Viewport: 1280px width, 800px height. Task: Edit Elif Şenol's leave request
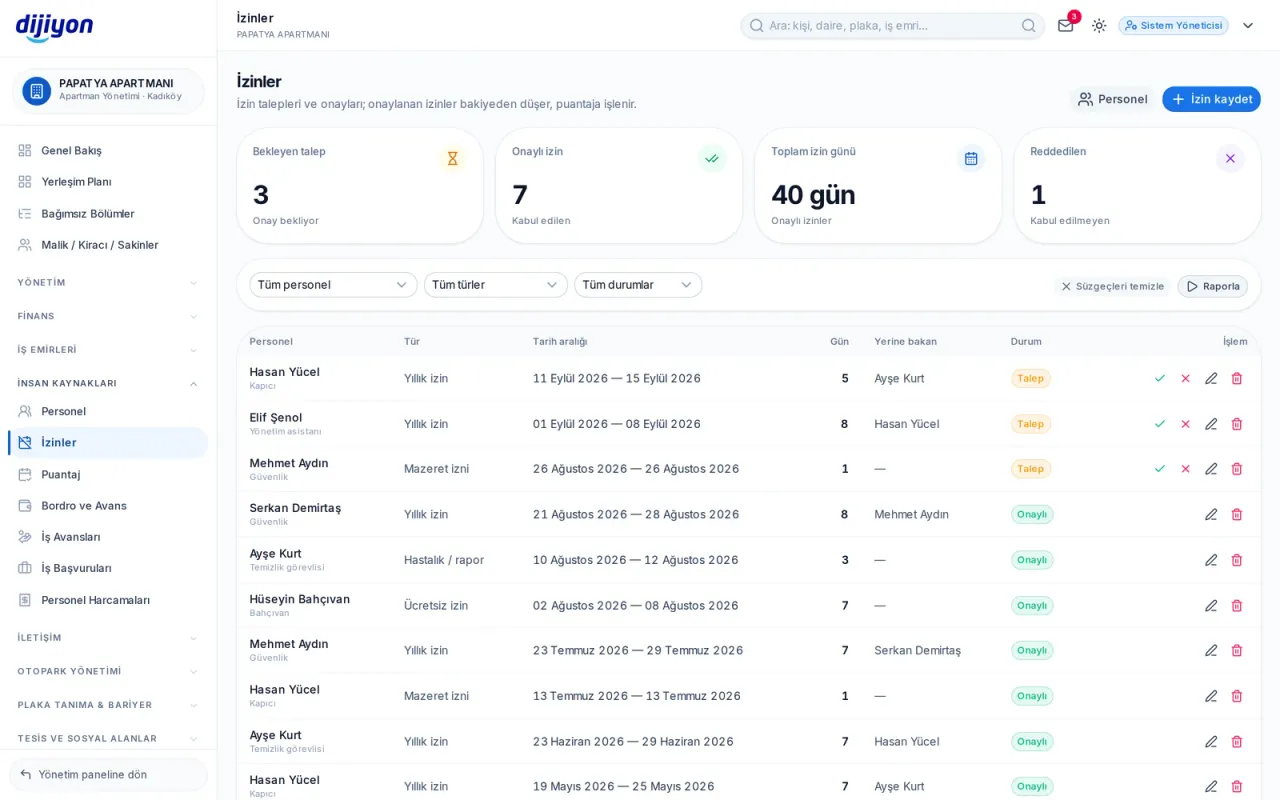1211,424
